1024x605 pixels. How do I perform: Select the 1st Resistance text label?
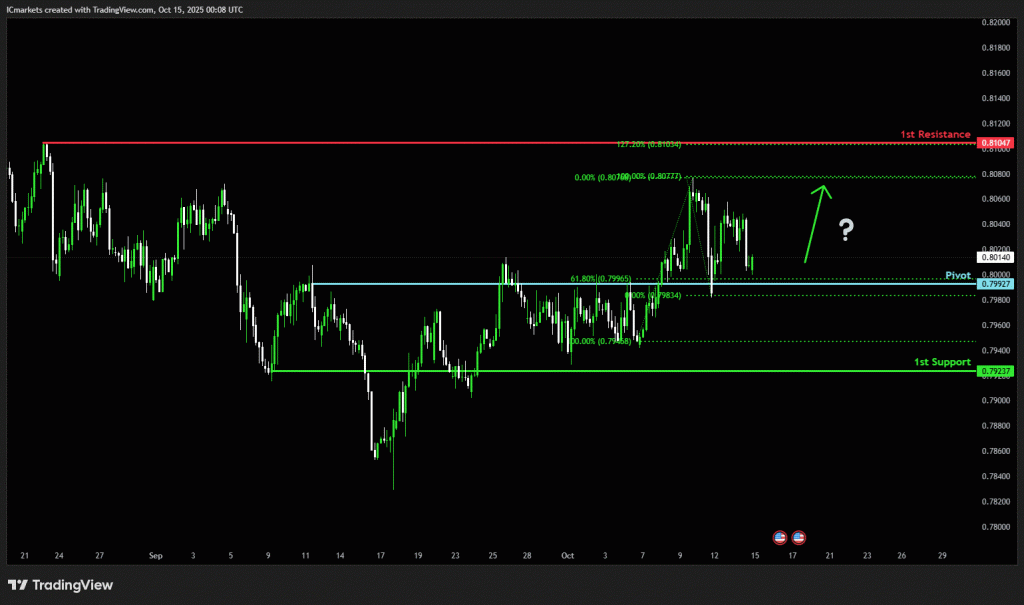point(935,134)
